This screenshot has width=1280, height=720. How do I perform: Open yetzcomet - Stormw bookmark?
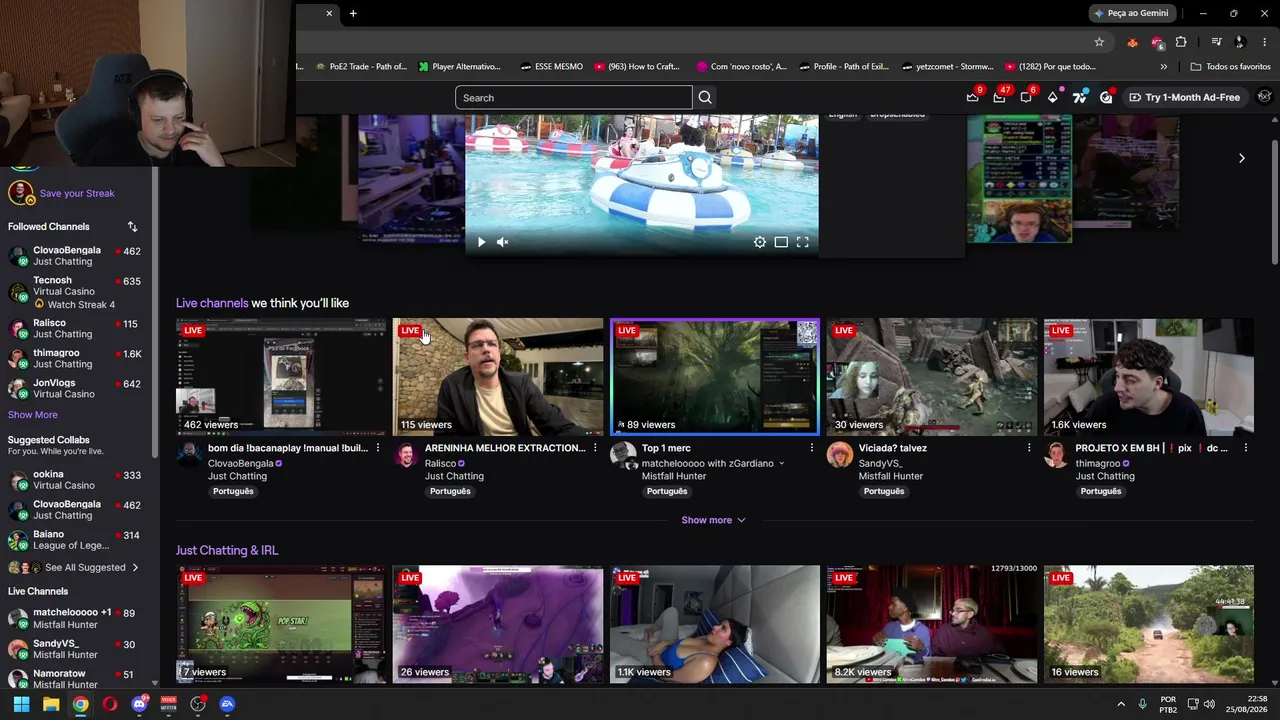pos(947,67)
